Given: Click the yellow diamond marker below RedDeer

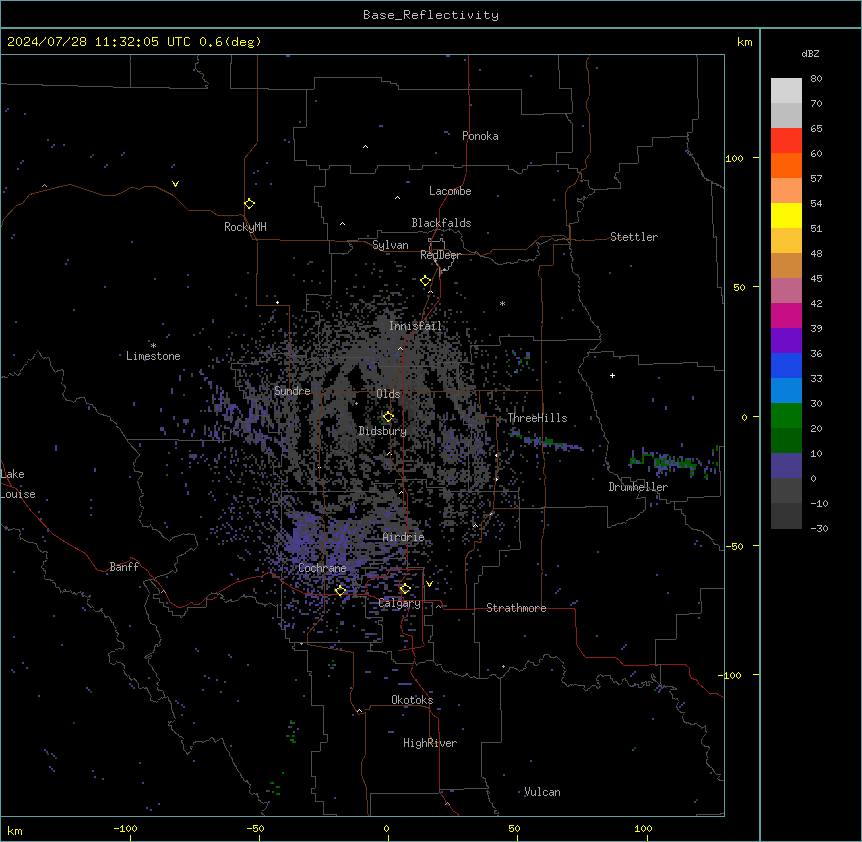Looking at the screenshot, I should [425, 281].
